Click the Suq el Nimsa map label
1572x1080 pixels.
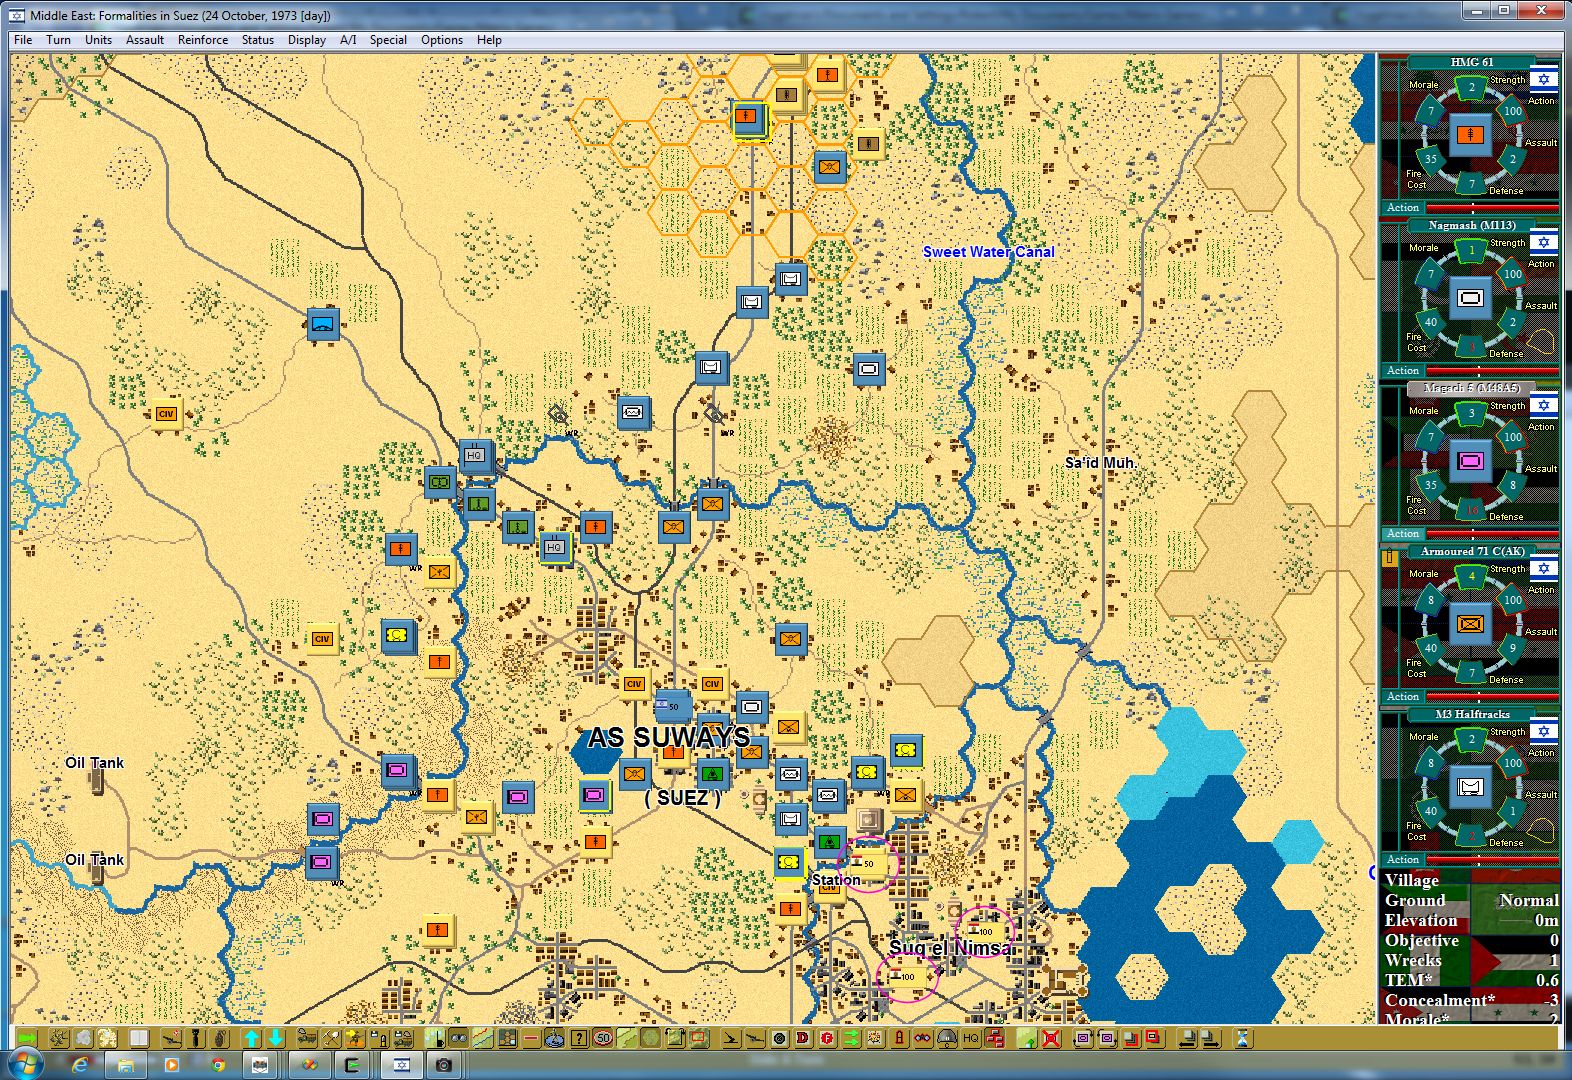(x=951, y=948)
